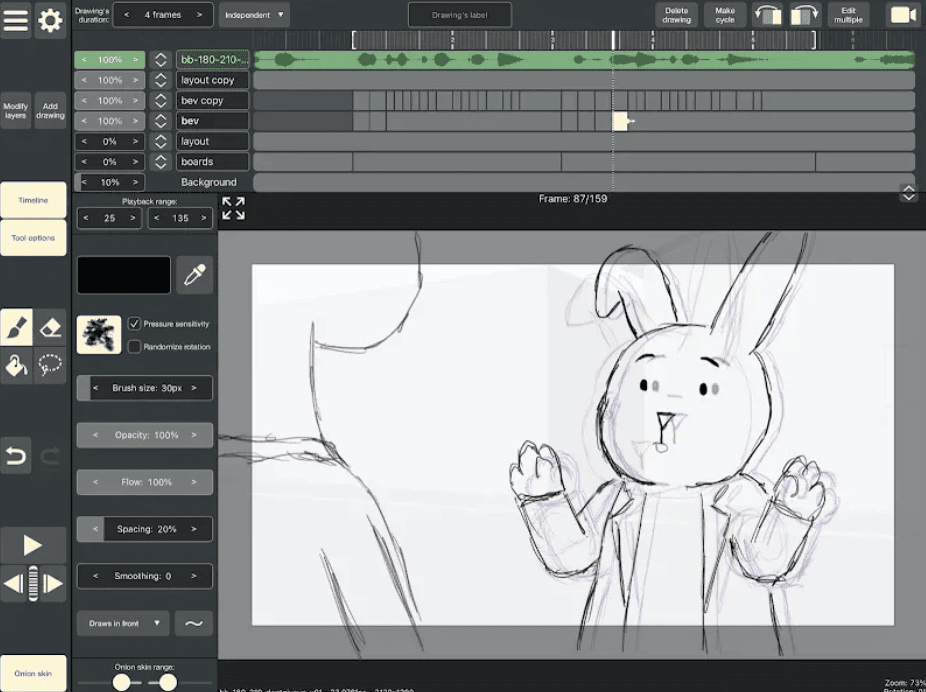Increase drawing duration frames
This screenshot has height=692, width=926.
click(x=199, y=15)
